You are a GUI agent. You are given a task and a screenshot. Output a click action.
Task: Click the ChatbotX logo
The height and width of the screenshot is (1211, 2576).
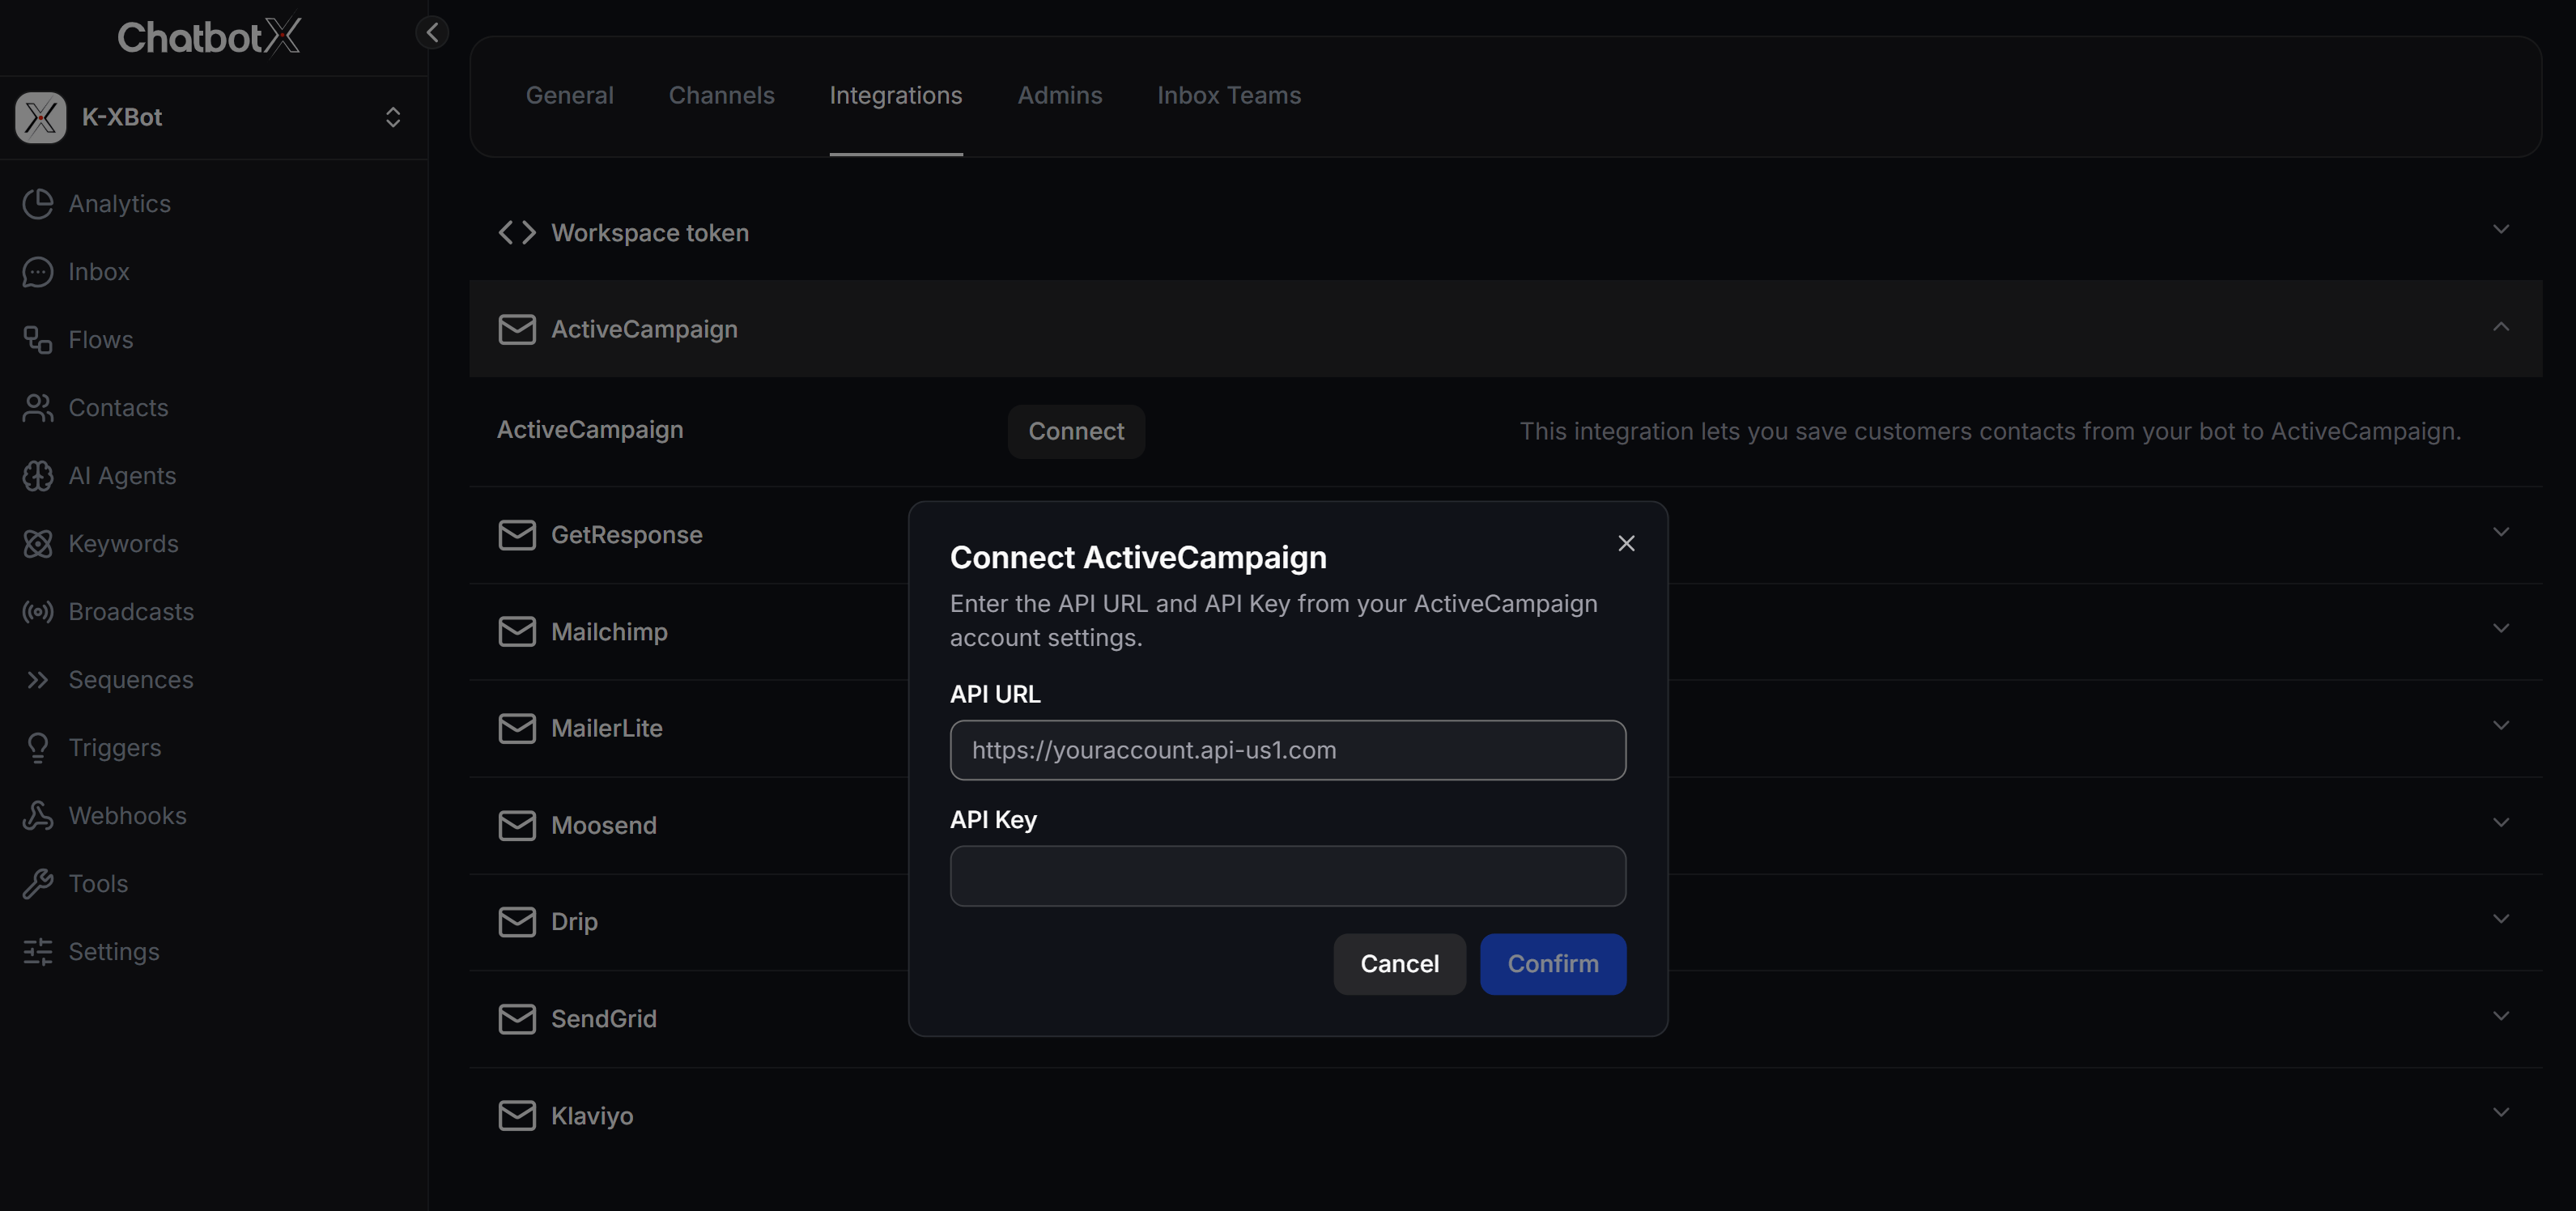(209, 36)
